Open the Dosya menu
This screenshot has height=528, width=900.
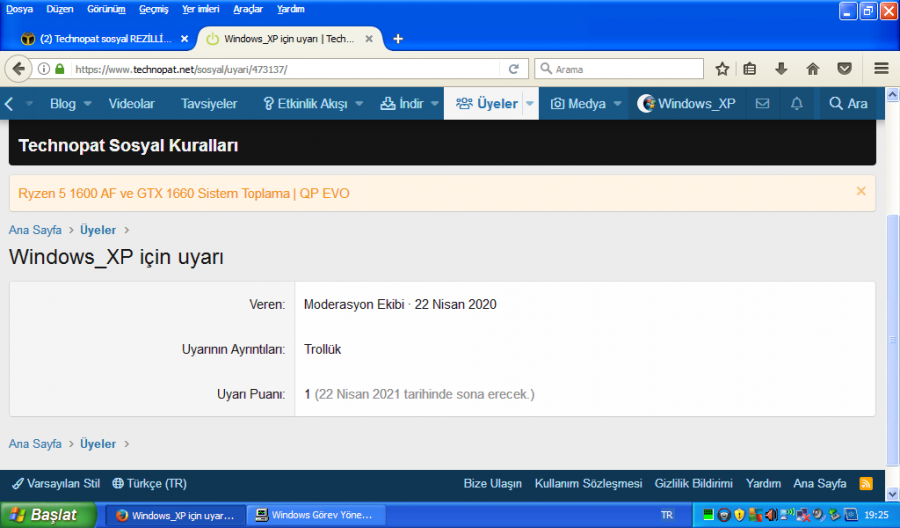coord(20,9)
